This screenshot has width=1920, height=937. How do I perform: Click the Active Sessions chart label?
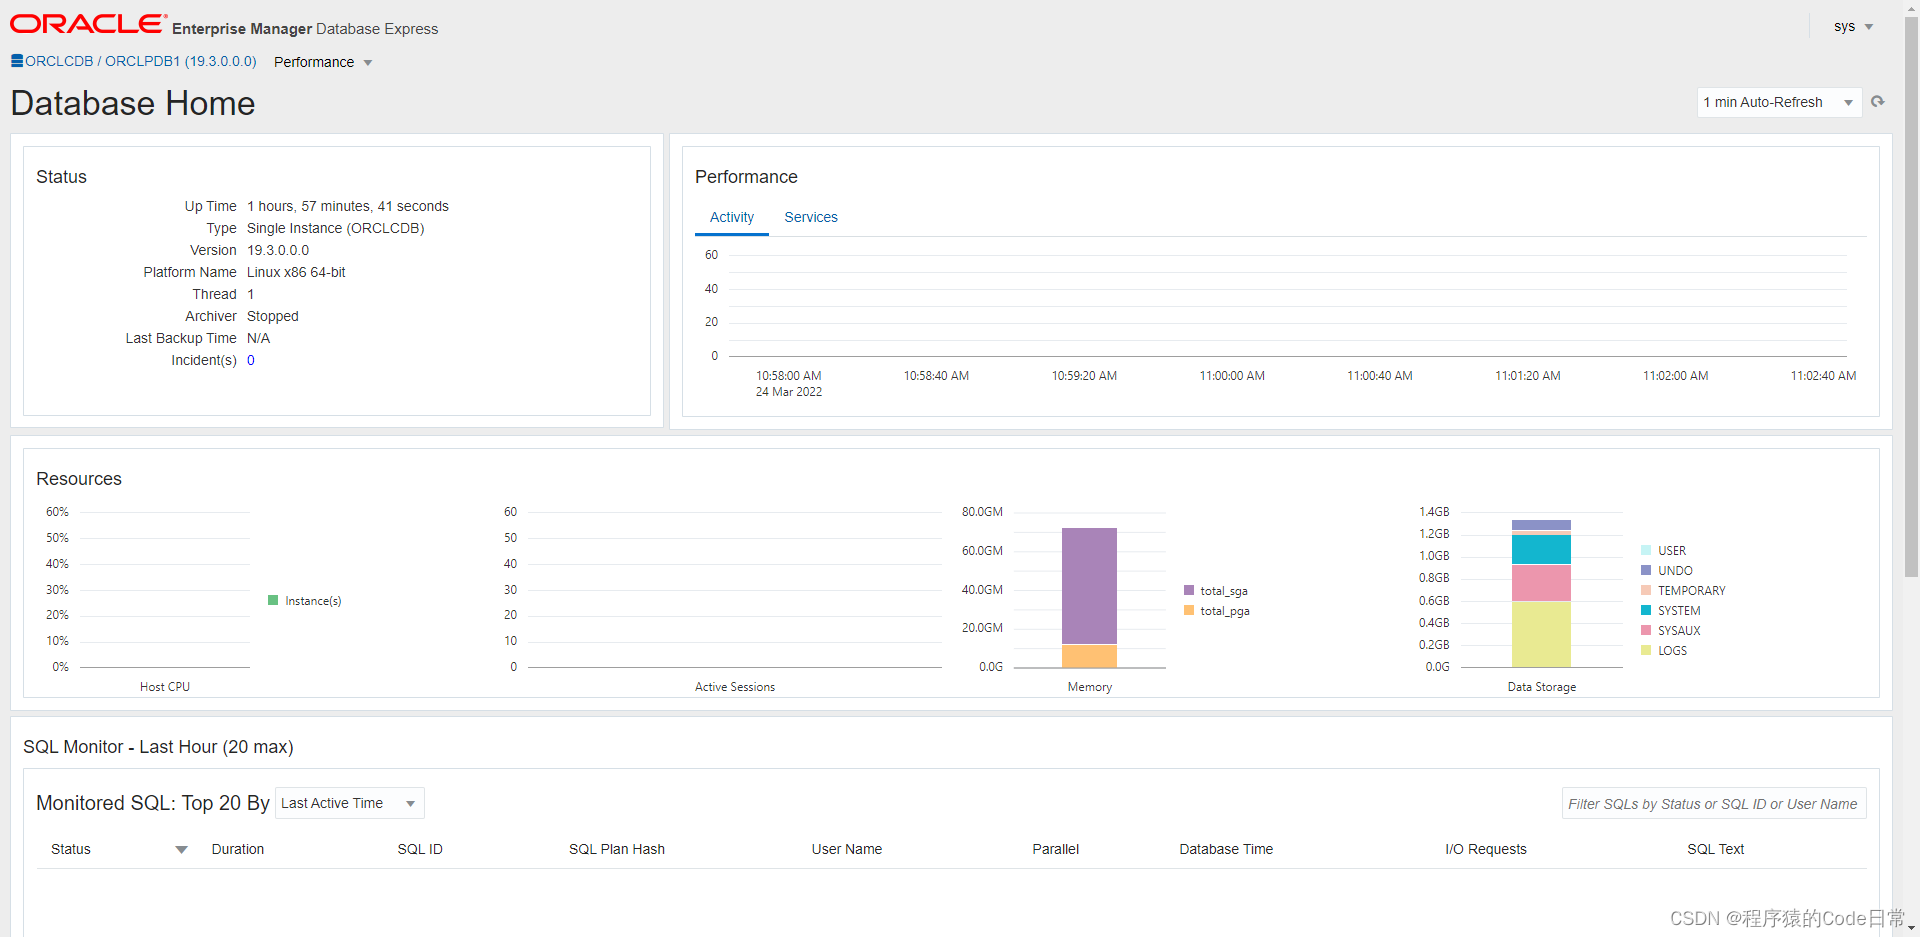click(x=735, y=687)
